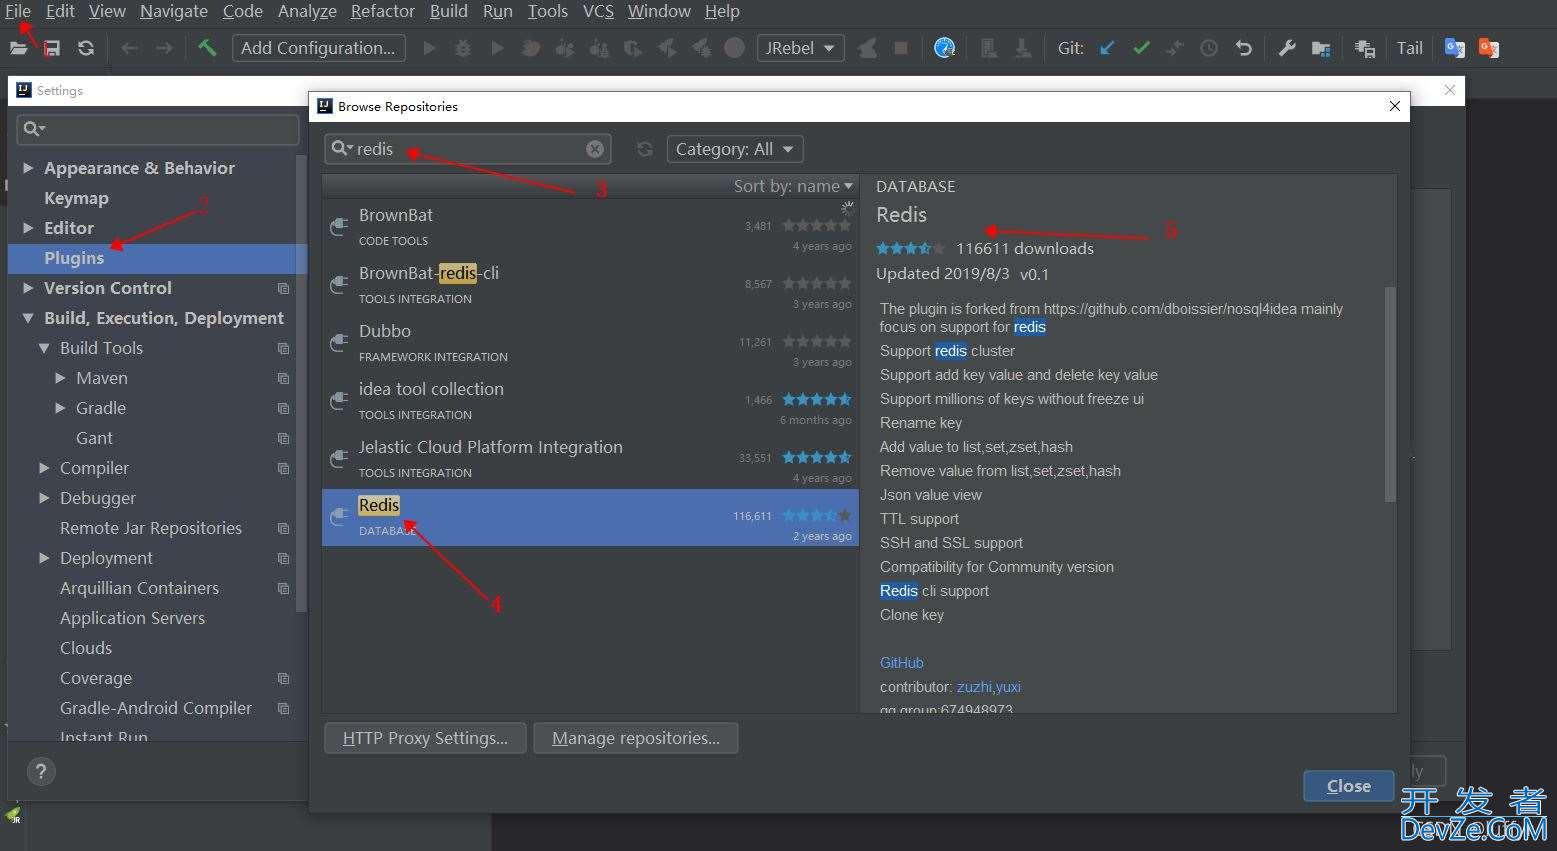Click the refresh icon beside the search box
The height and width of the screenshot is (851, 1557).
click(645, 149)
